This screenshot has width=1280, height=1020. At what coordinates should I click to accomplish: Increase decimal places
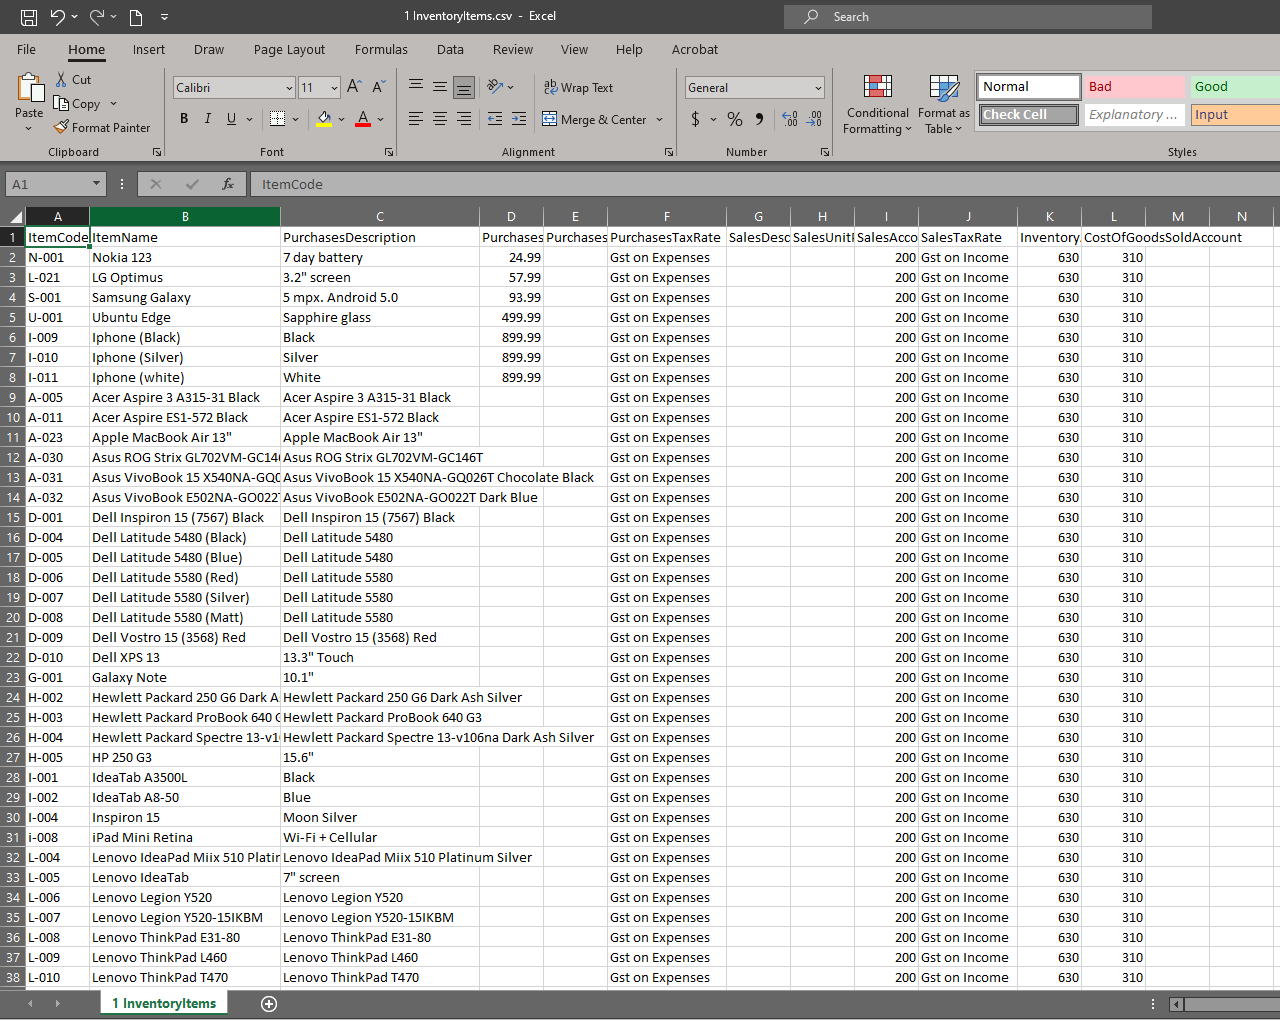[x=790, y=119]
